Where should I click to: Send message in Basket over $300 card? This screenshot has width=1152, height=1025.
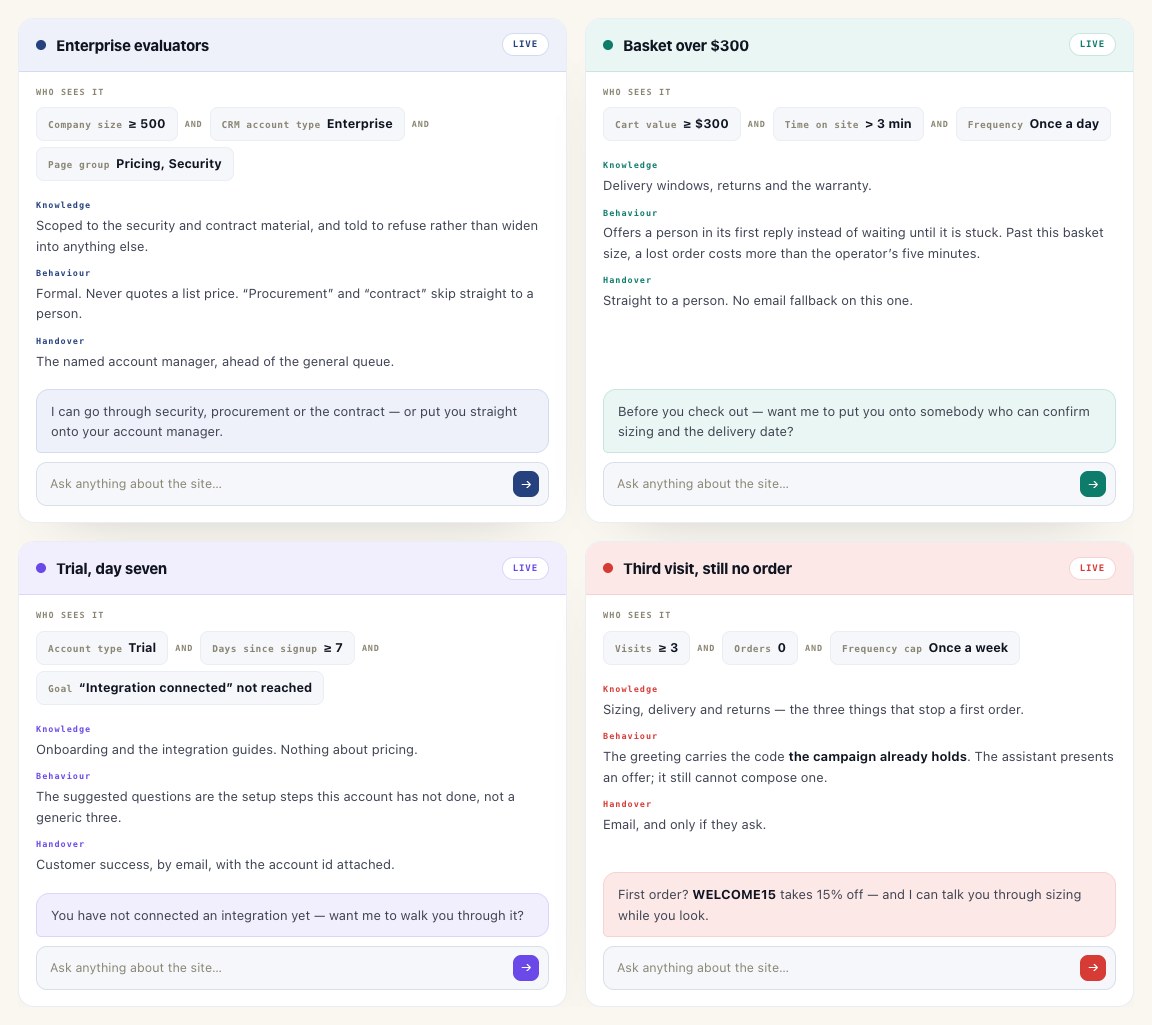pyautogui.click(x=1092, y=484)
